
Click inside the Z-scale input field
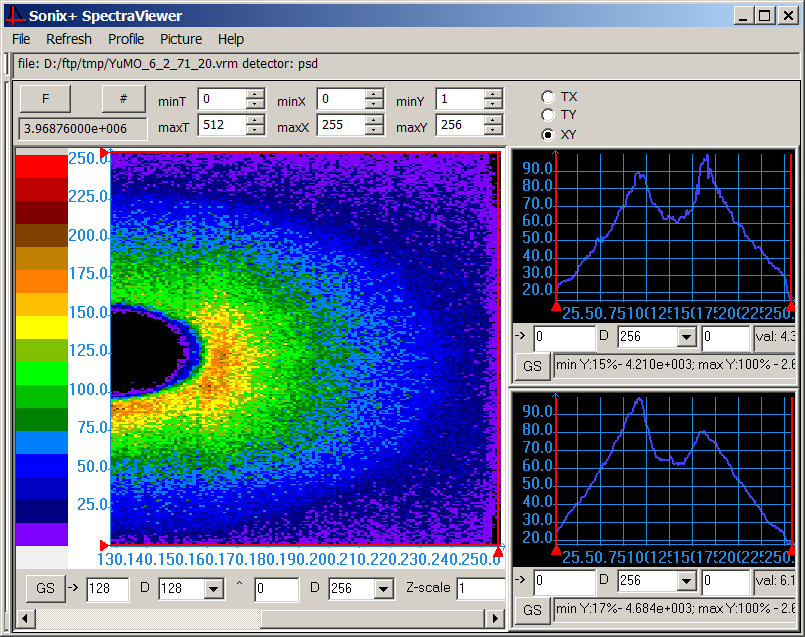click(481, 589)
